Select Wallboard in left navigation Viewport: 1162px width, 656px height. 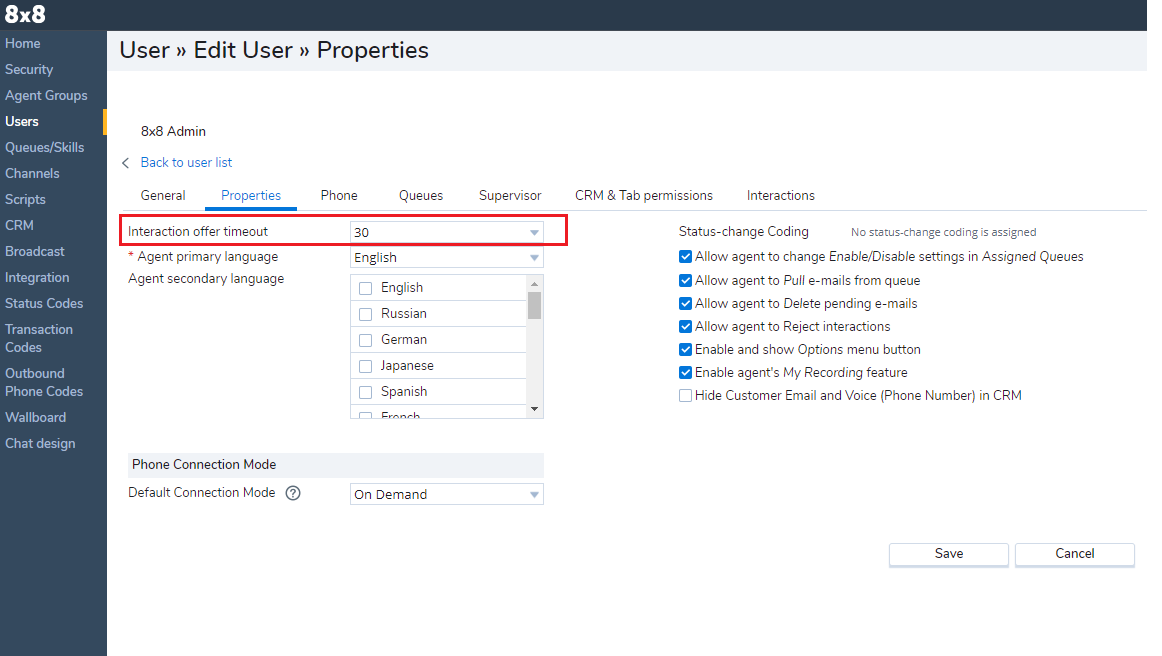(x=36, y=418)
